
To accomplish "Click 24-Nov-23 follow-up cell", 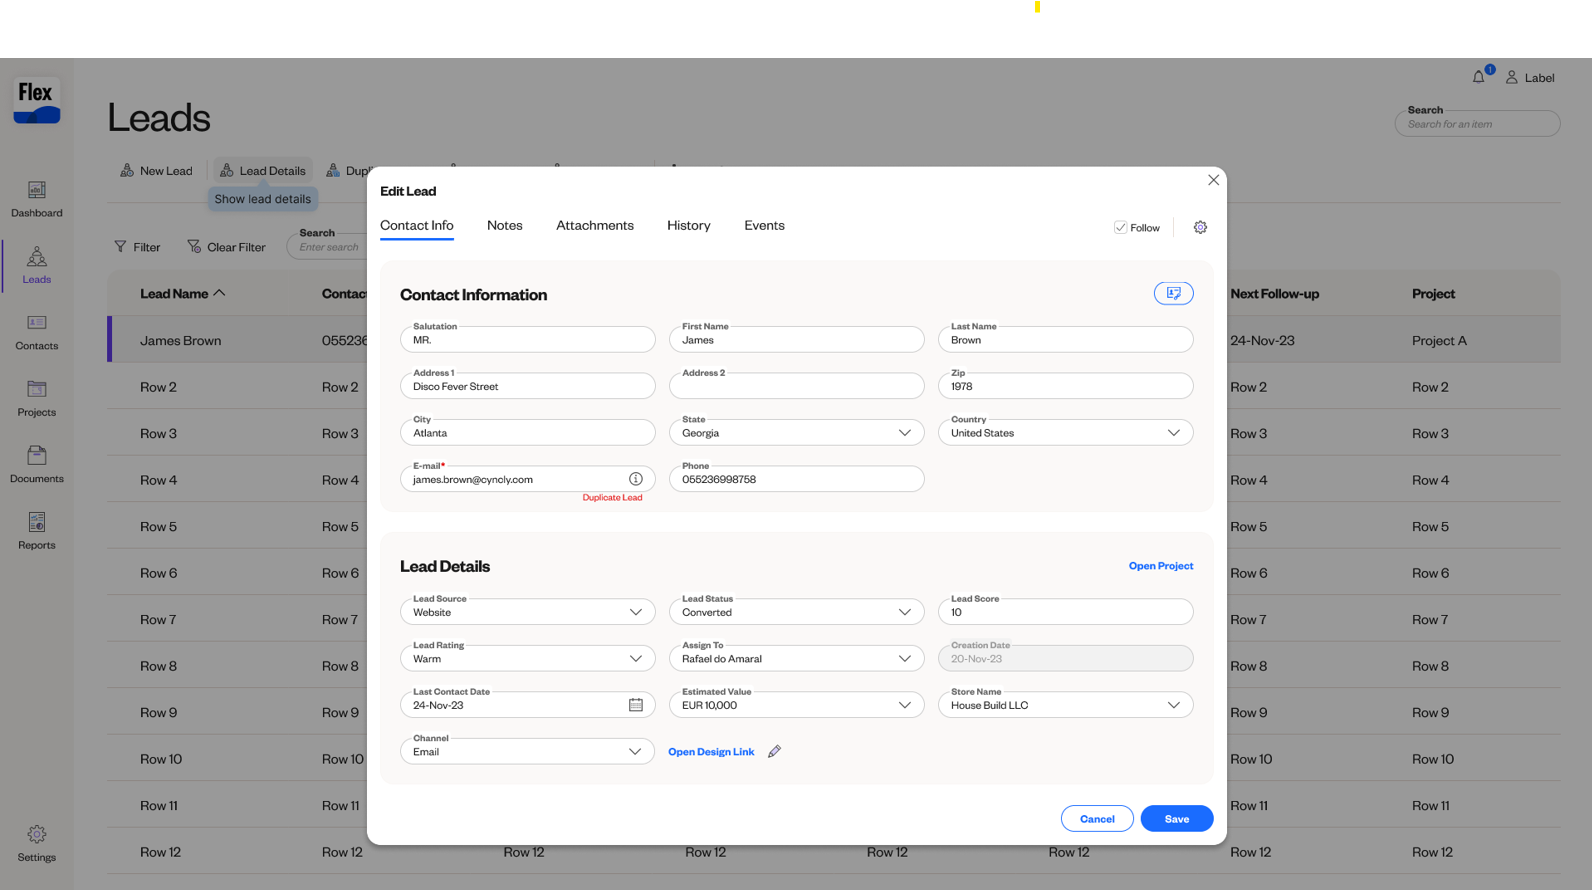I will coord(1262,341).
